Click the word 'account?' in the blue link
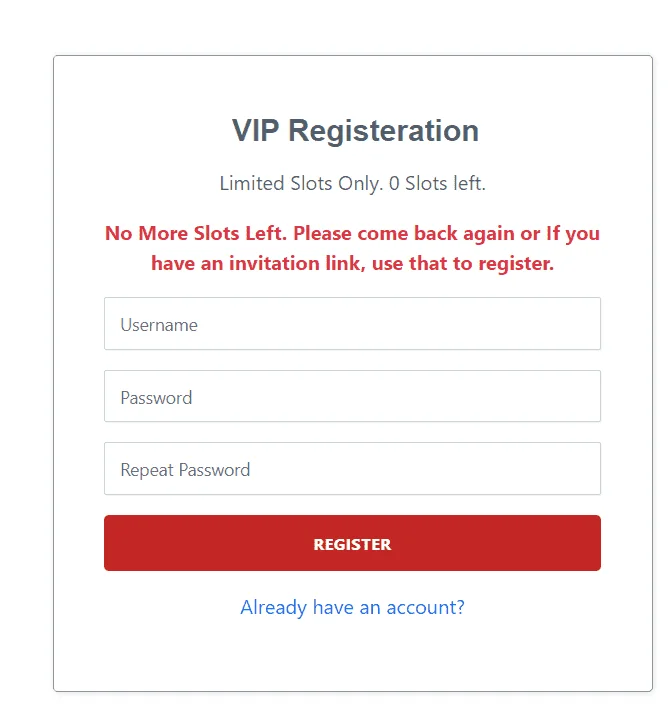This screenshot has height=717, width=668. click(426, 608)
